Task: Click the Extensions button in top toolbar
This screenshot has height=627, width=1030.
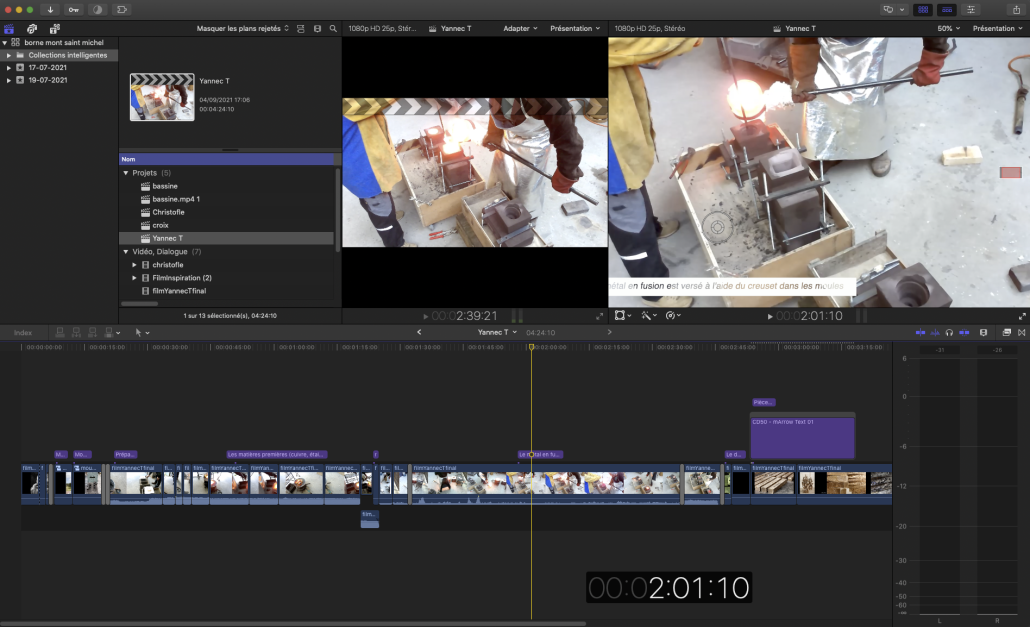Action: coord(122,10)
